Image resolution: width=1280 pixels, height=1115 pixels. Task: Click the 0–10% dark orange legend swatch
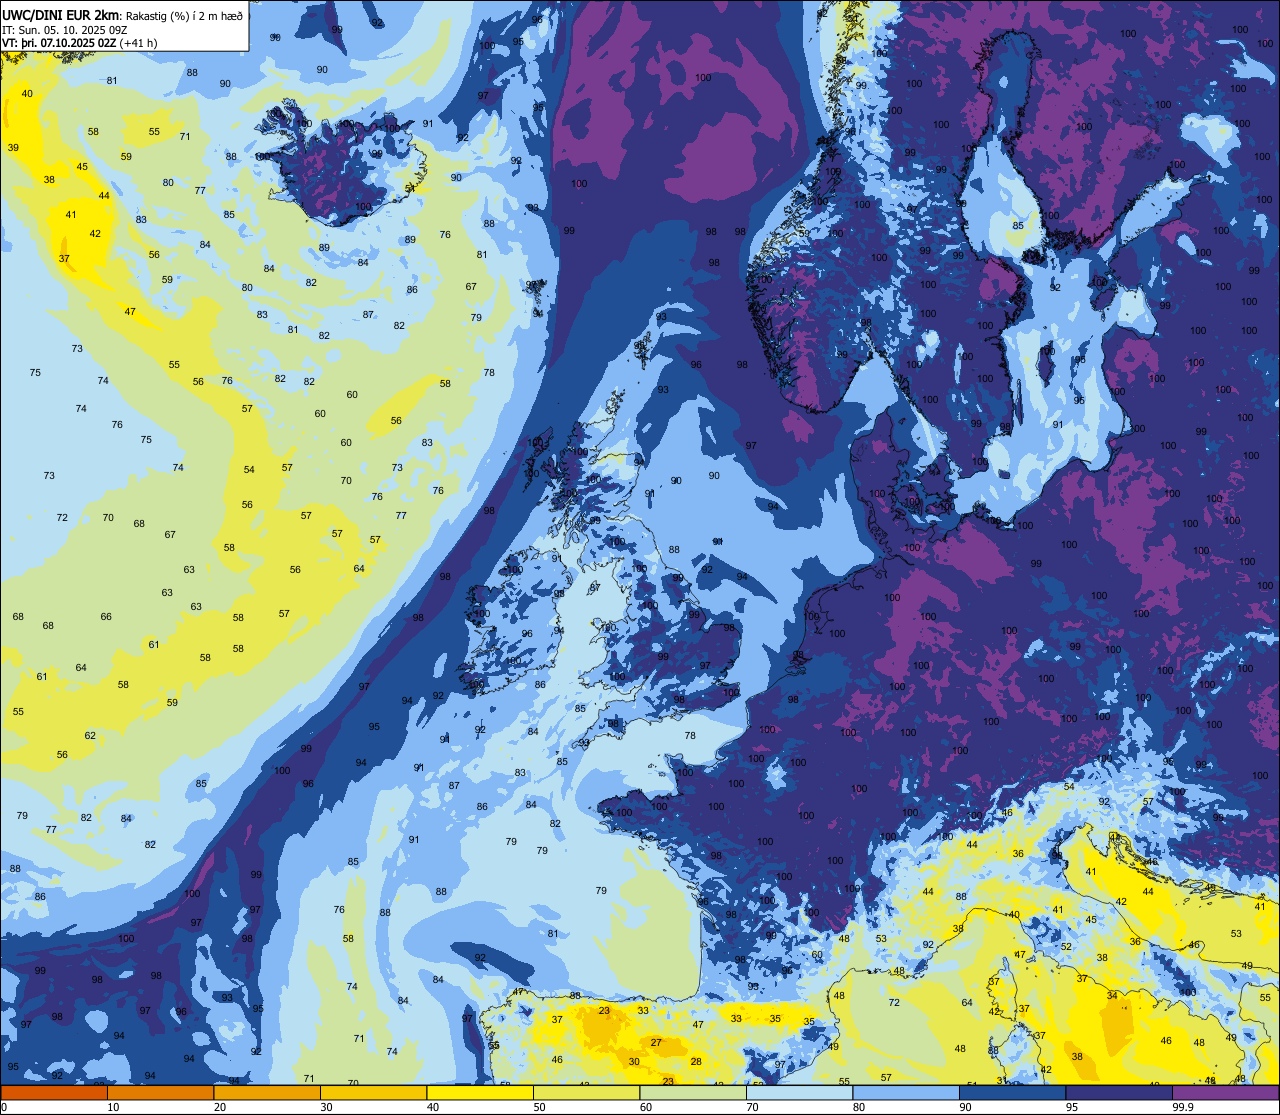coord(54,1092)
